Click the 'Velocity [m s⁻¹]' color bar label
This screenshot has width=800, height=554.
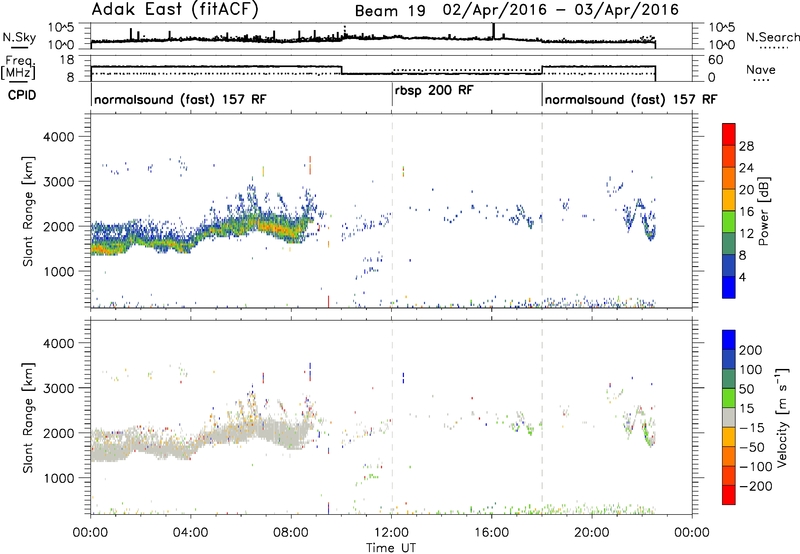(782, 417)
